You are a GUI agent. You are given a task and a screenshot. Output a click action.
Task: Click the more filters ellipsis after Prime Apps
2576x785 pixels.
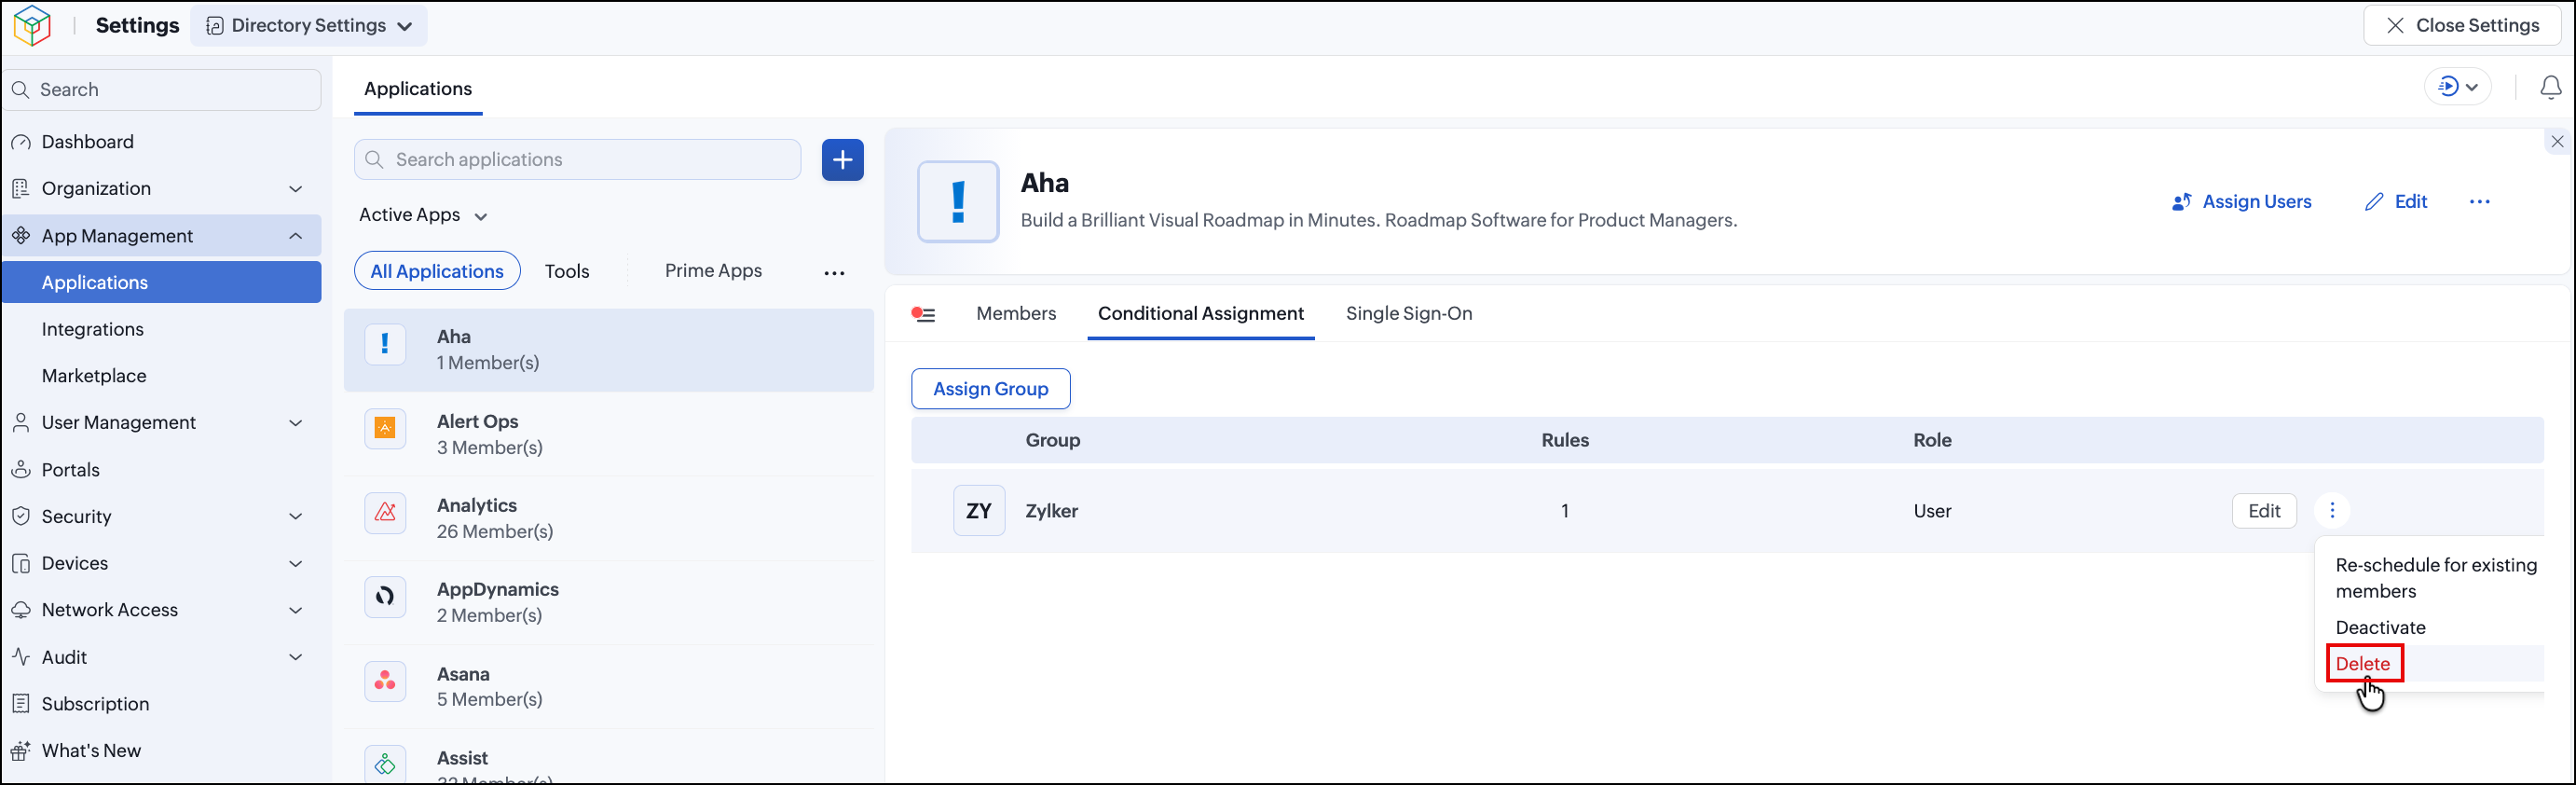click(x=834, y=273)
